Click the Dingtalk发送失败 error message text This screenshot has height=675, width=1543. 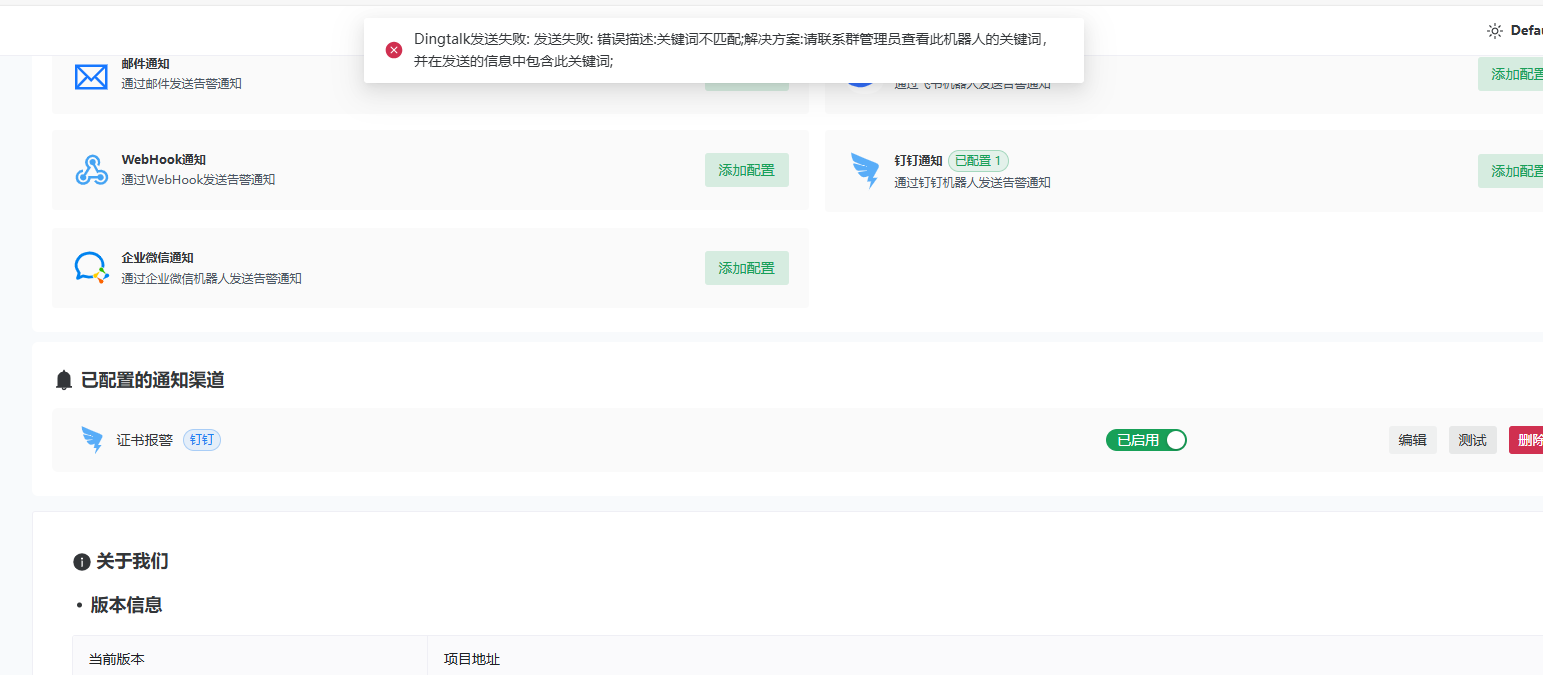[732, 50]
